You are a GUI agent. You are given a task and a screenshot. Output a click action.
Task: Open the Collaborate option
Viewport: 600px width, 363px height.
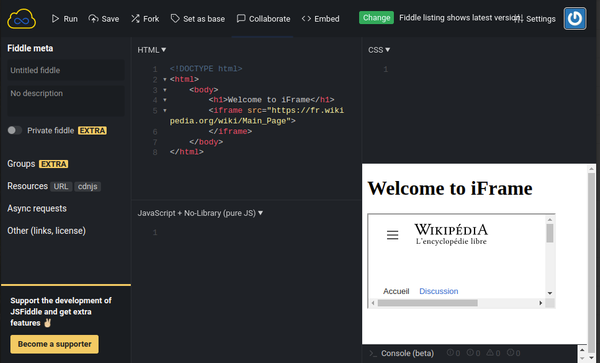click(x=263, y=19)
